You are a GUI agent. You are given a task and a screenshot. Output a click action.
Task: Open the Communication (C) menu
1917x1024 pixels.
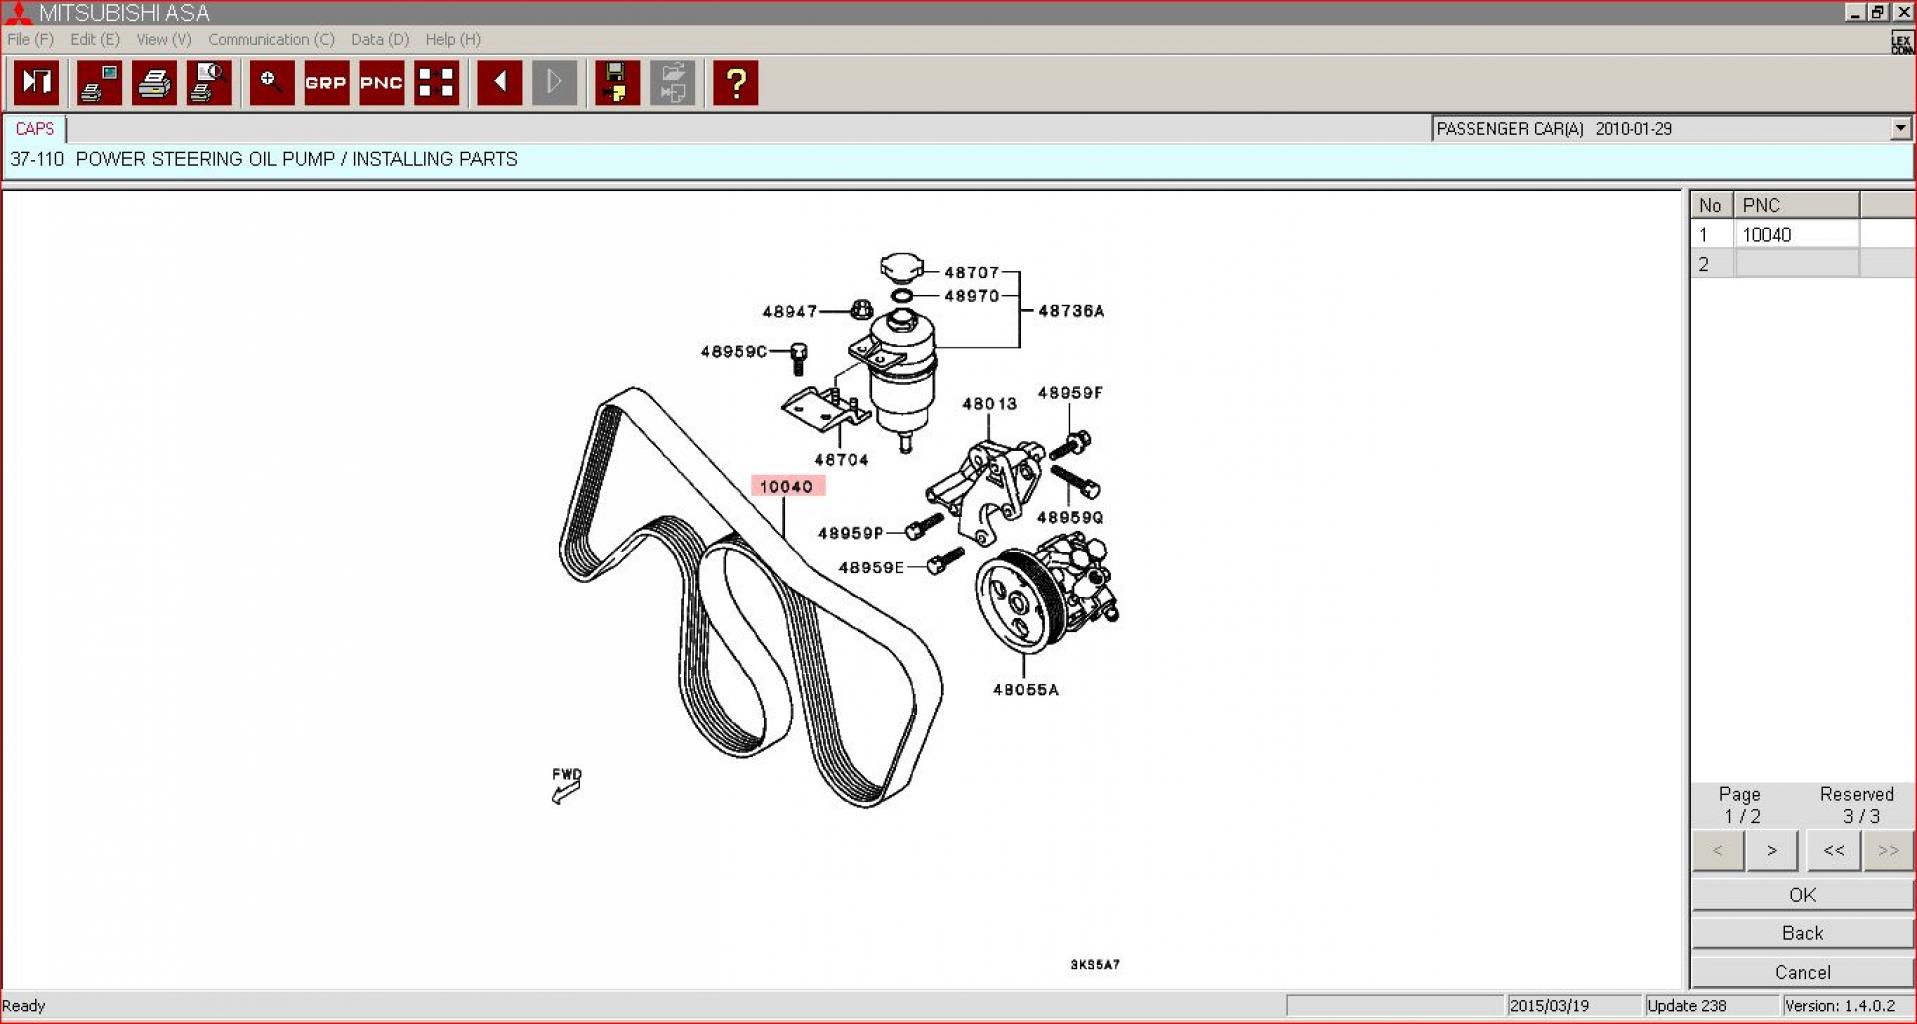[x=271, y=40]
